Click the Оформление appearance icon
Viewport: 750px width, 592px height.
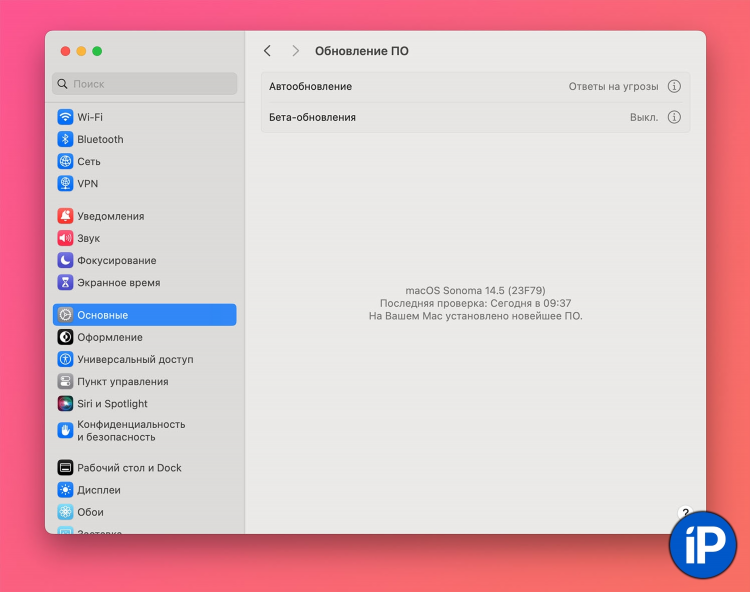click(65, 337)
